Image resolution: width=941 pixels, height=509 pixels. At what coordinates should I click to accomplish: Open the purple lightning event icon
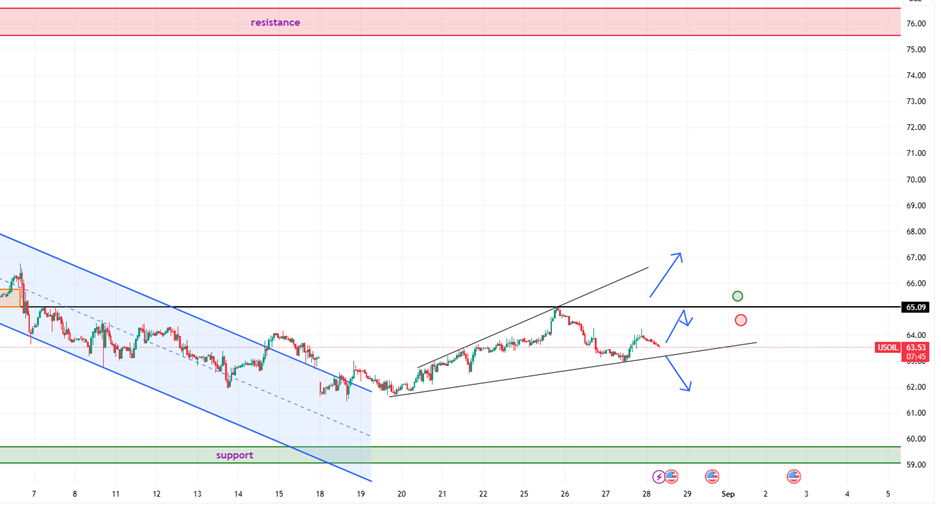tap(659, 477)
